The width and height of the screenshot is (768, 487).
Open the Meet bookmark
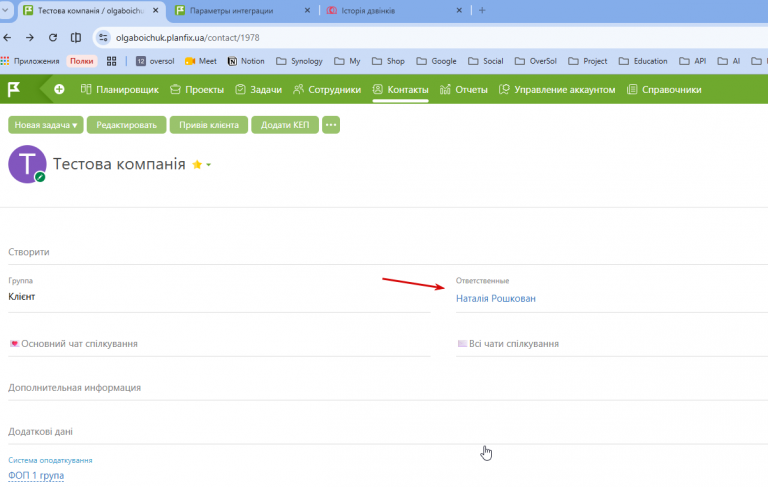click(201, 61)
